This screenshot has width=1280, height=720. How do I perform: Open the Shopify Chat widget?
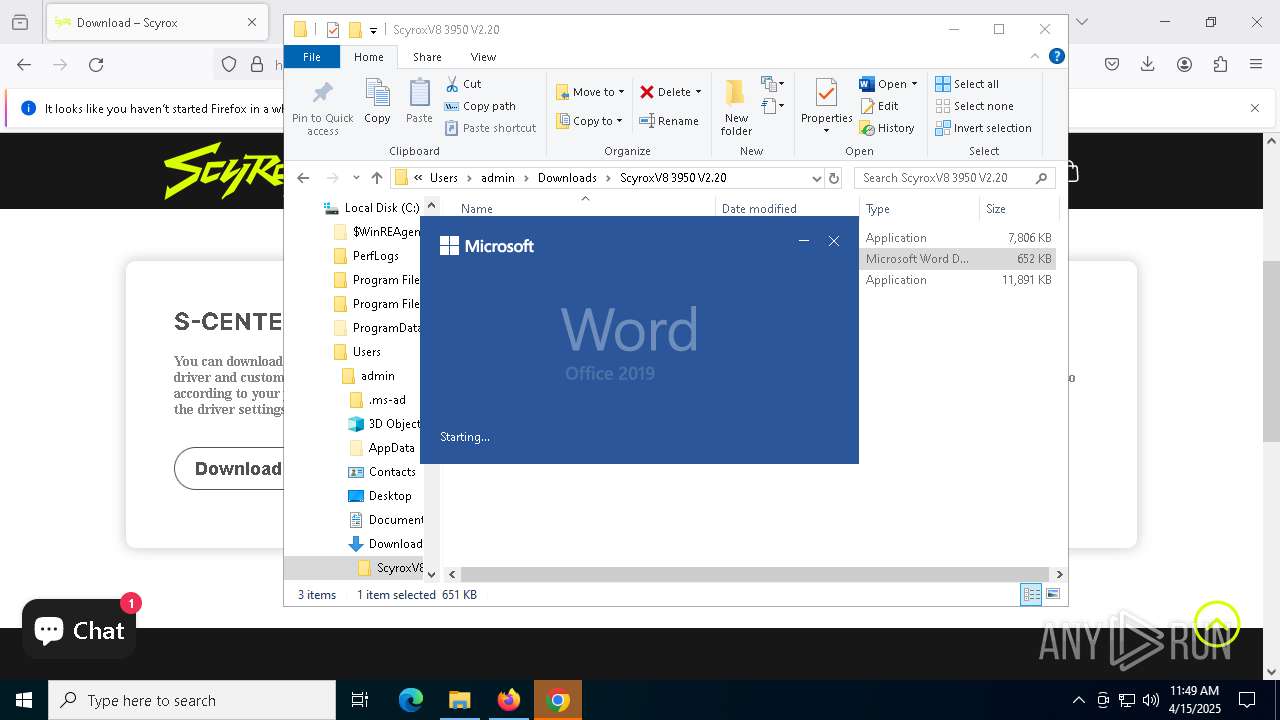[x=79, y=629]
